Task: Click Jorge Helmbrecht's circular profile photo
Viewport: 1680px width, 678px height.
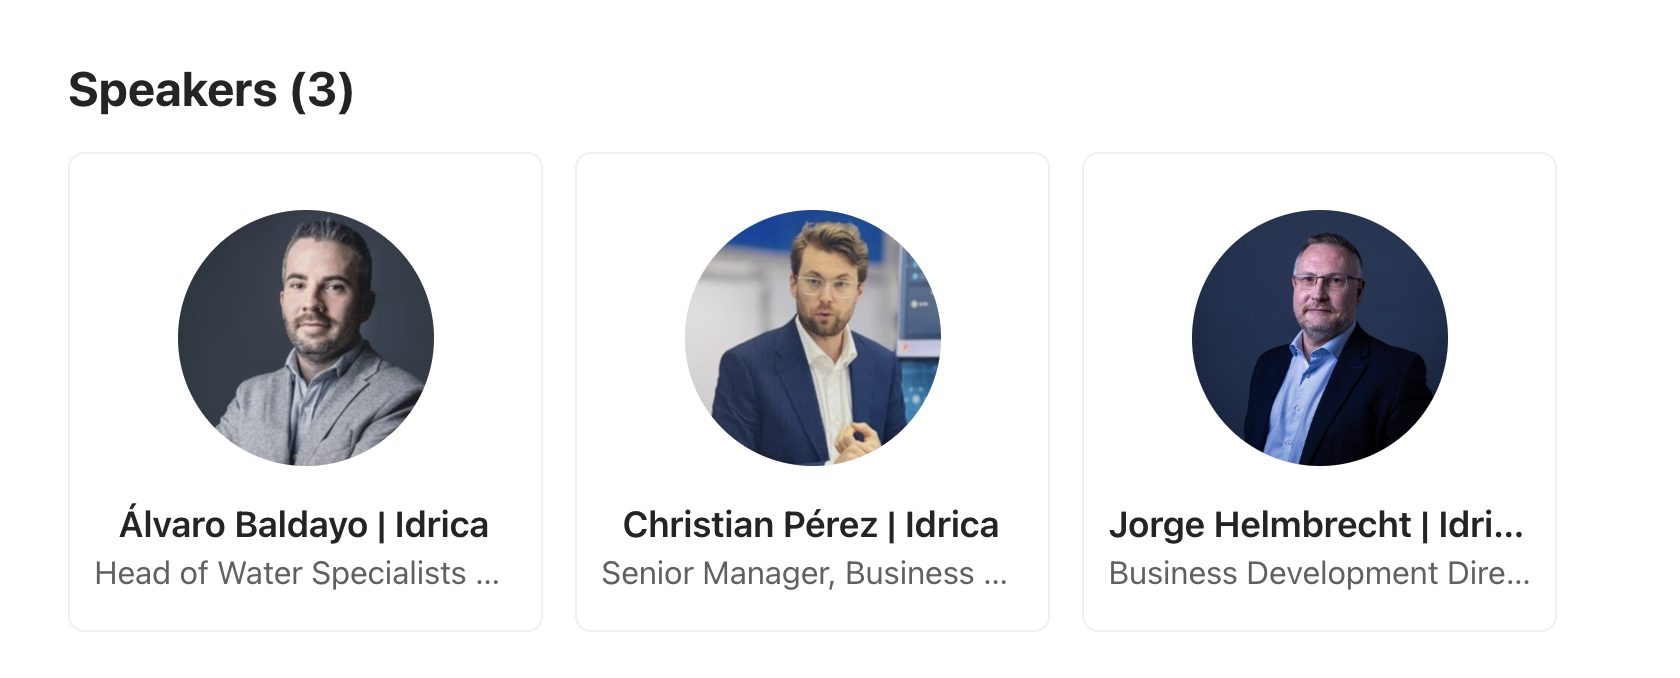Action: 1320,338
